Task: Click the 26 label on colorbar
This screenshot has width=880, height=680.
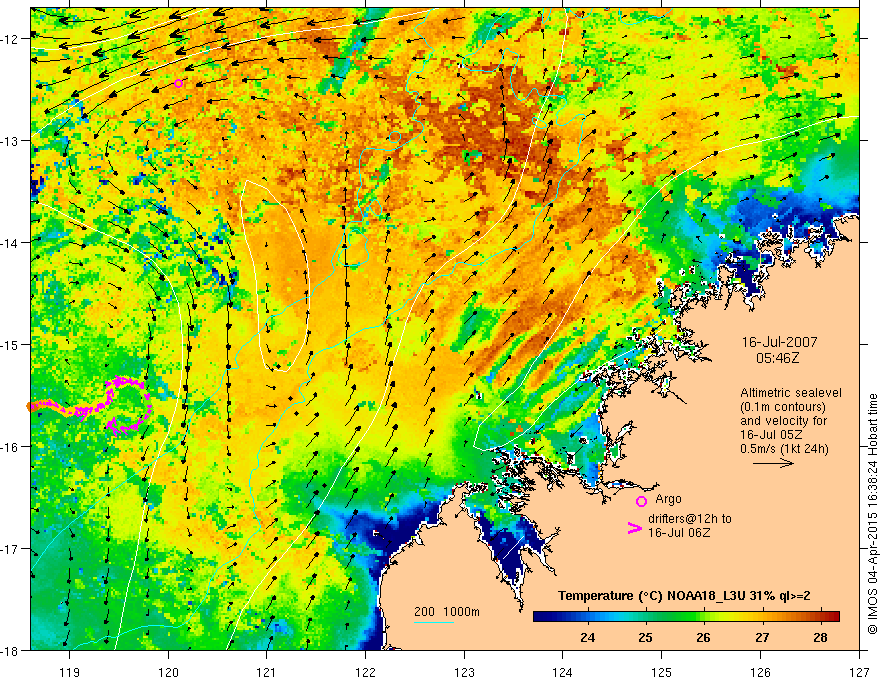Action: [703, 637]
